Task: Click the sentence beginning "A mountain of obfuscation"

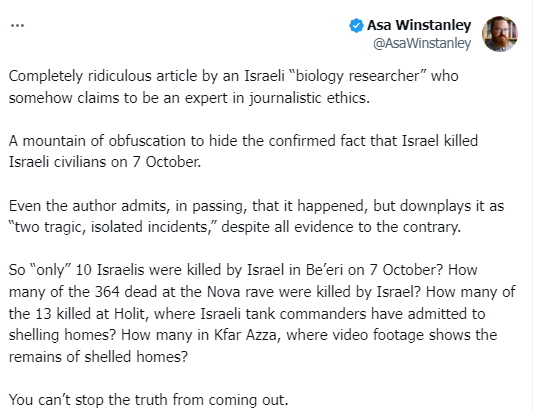Action: coord(243,151)
